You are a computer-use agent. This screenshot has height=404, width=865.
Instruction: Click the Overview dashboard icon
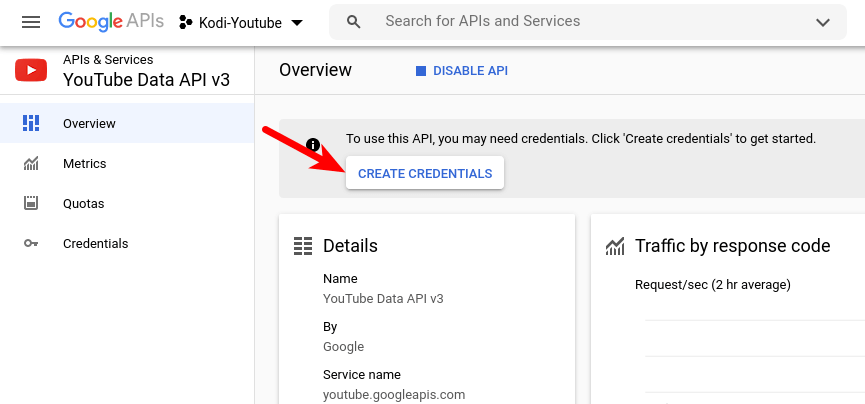pyautogui.click(x=31, y=123)
